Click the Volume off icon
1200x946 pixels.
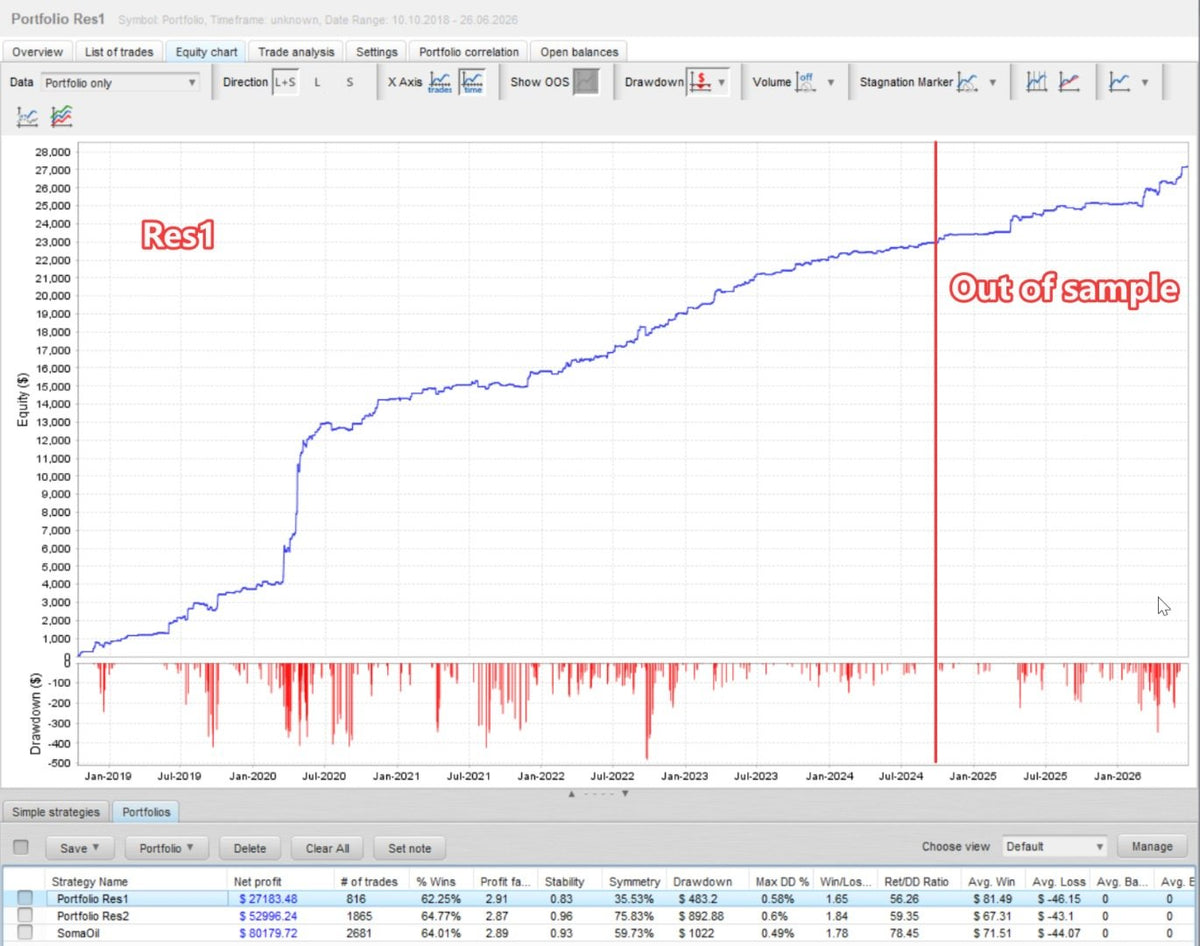click(806, 82)
